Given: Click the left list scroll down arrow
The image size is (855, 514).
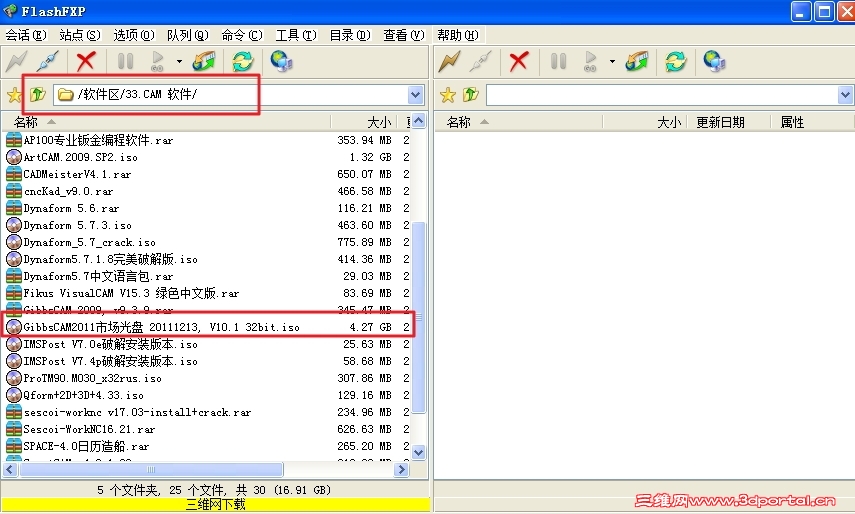Looking at the screenshot, I should (x=419, y=452).
